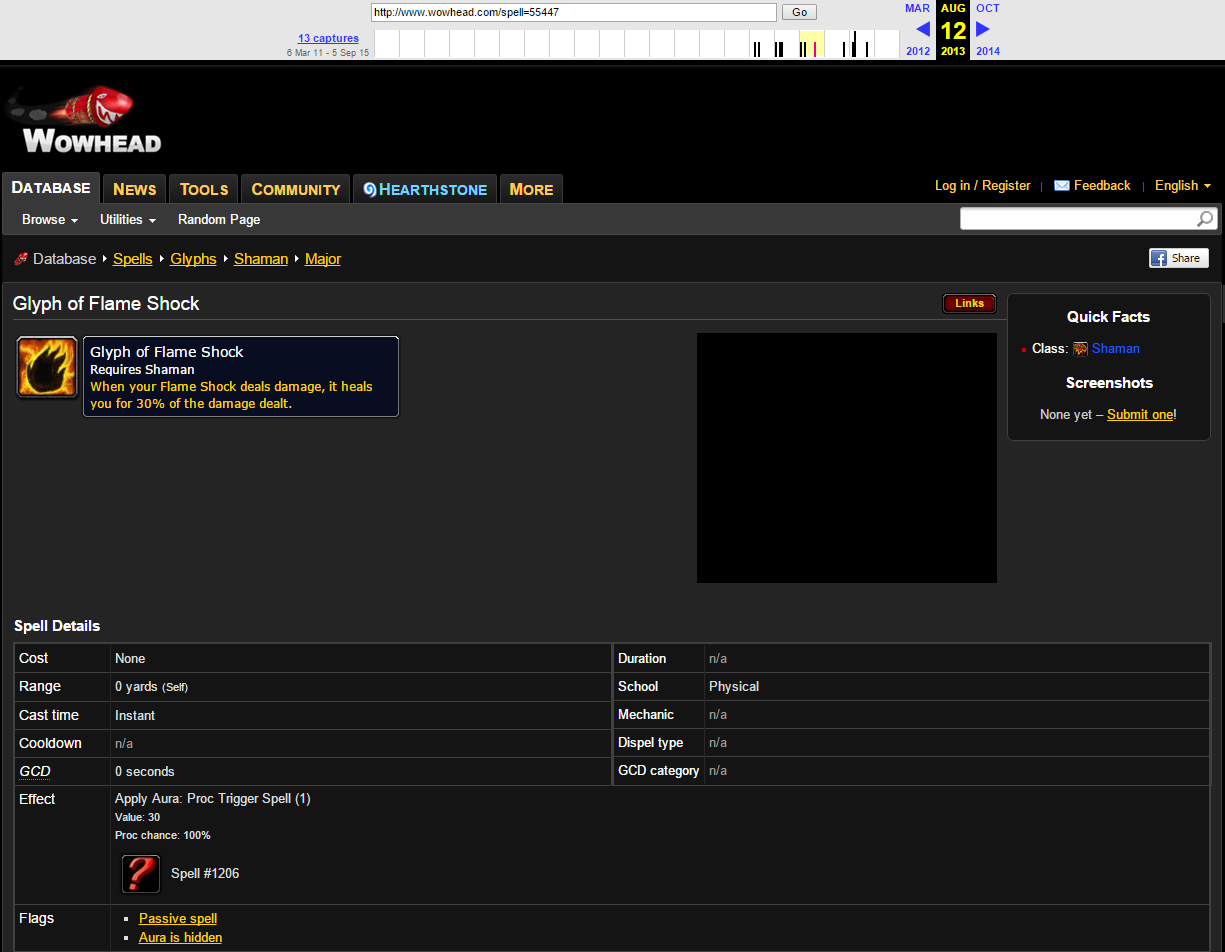Click the Wowhead search input field

click(1078, 219)
